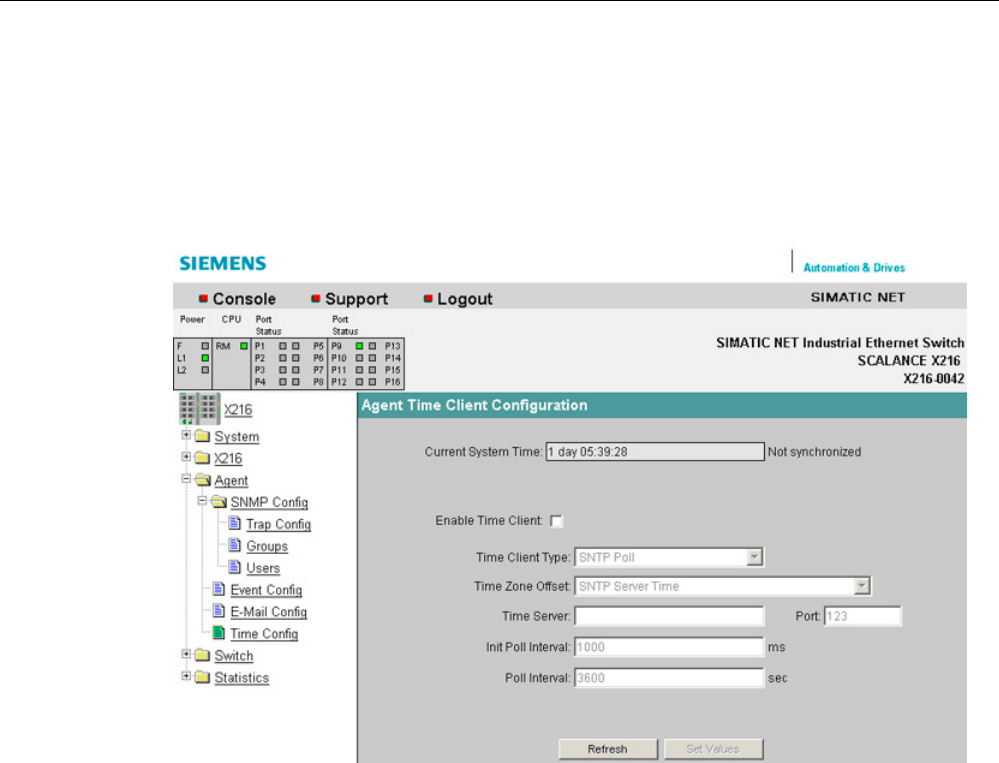Click the 'Not synchronized' status text
Image resolution: width=999 pixels, height=763 pixels.
pos(814,452)
